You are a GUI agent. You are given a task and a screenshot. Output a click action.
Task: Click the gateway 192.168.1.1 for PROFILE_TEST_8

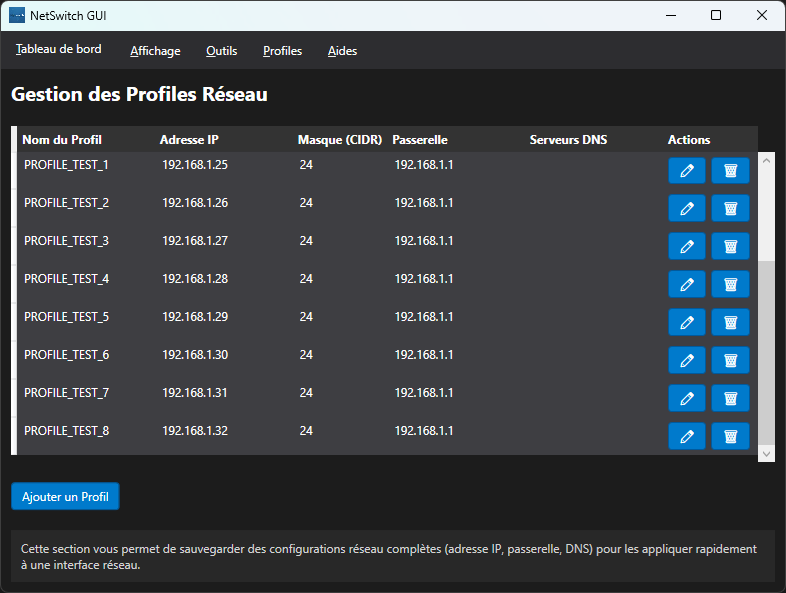tap(424, 431)
